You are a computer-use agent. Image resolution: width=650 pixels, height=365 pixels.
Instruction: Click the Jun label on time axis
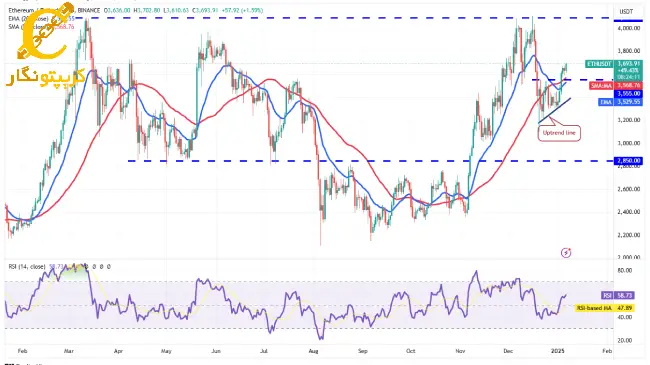[216, 351]
